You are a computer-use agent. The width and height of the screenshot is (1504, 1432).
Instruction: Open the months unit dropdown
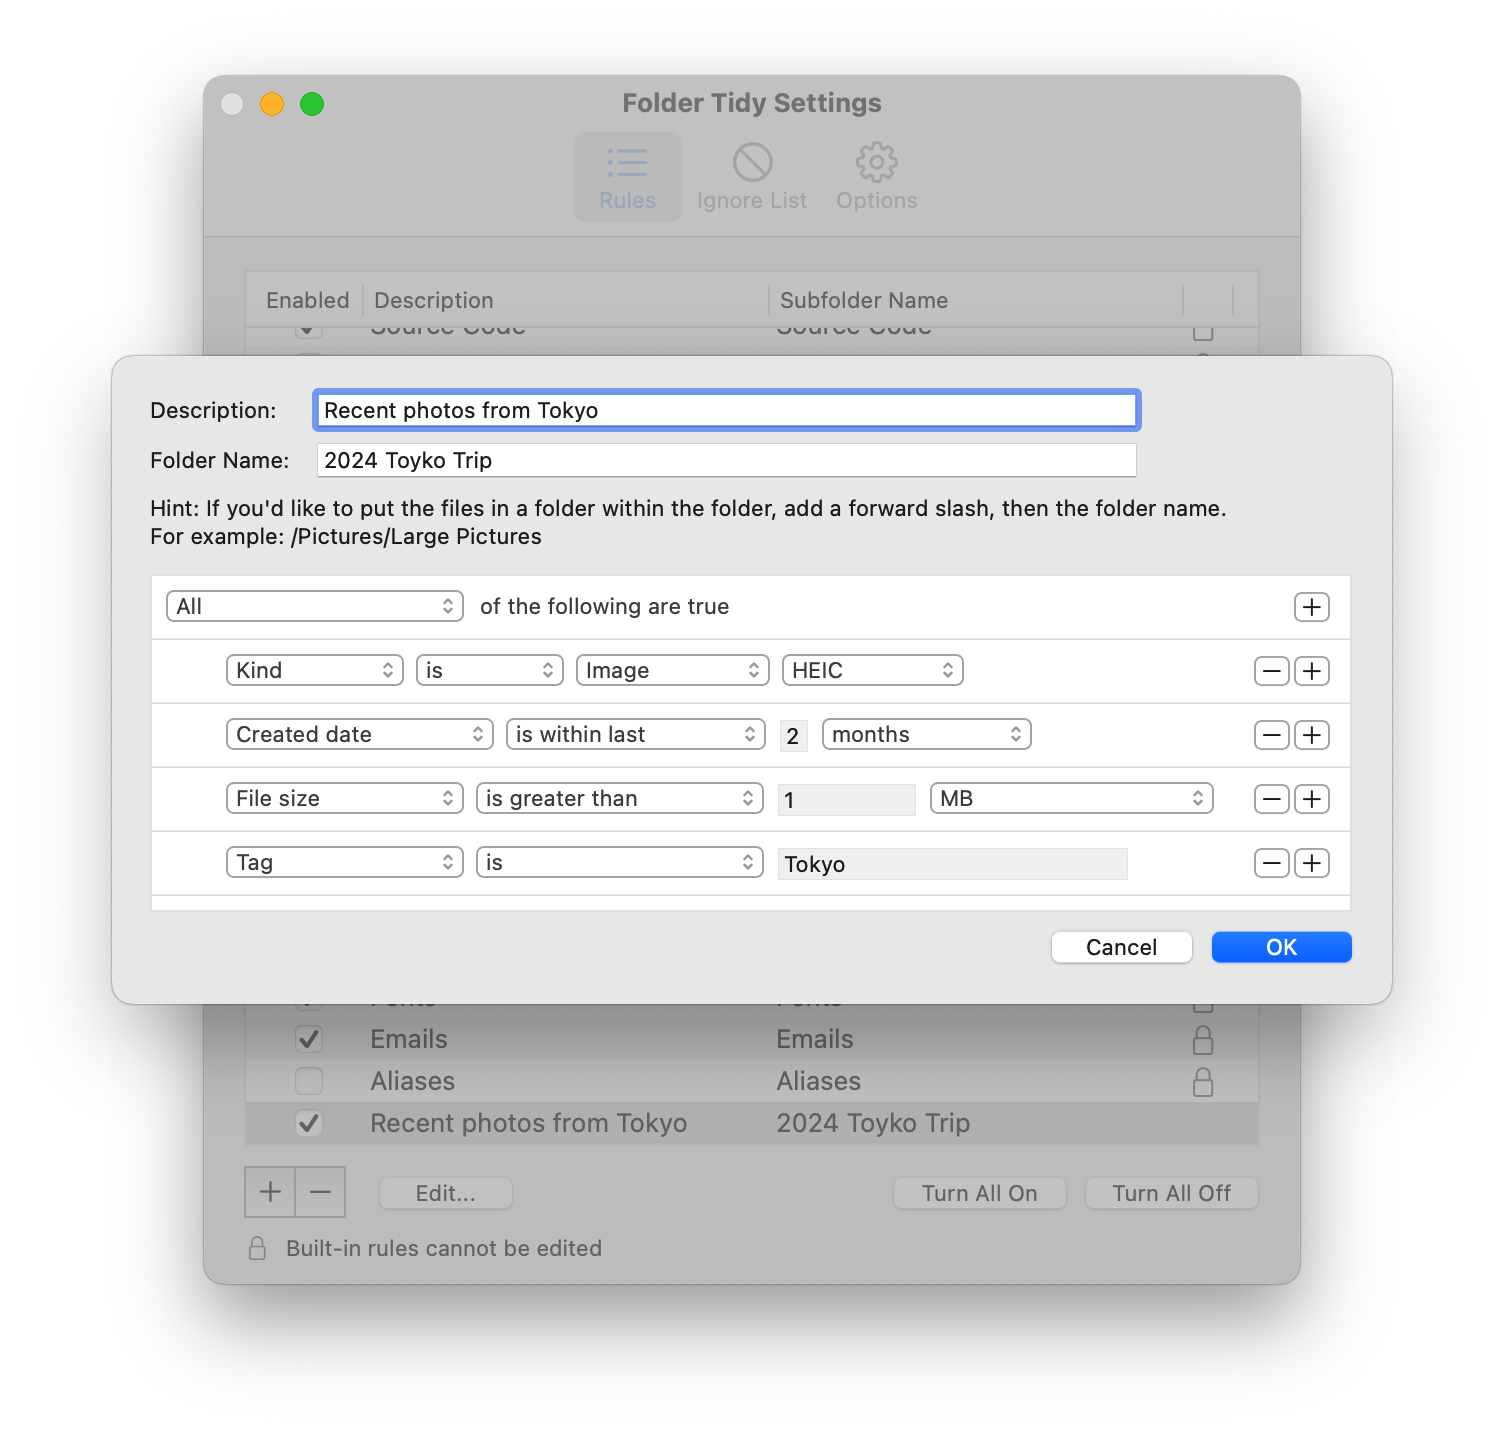coord(926,734)
